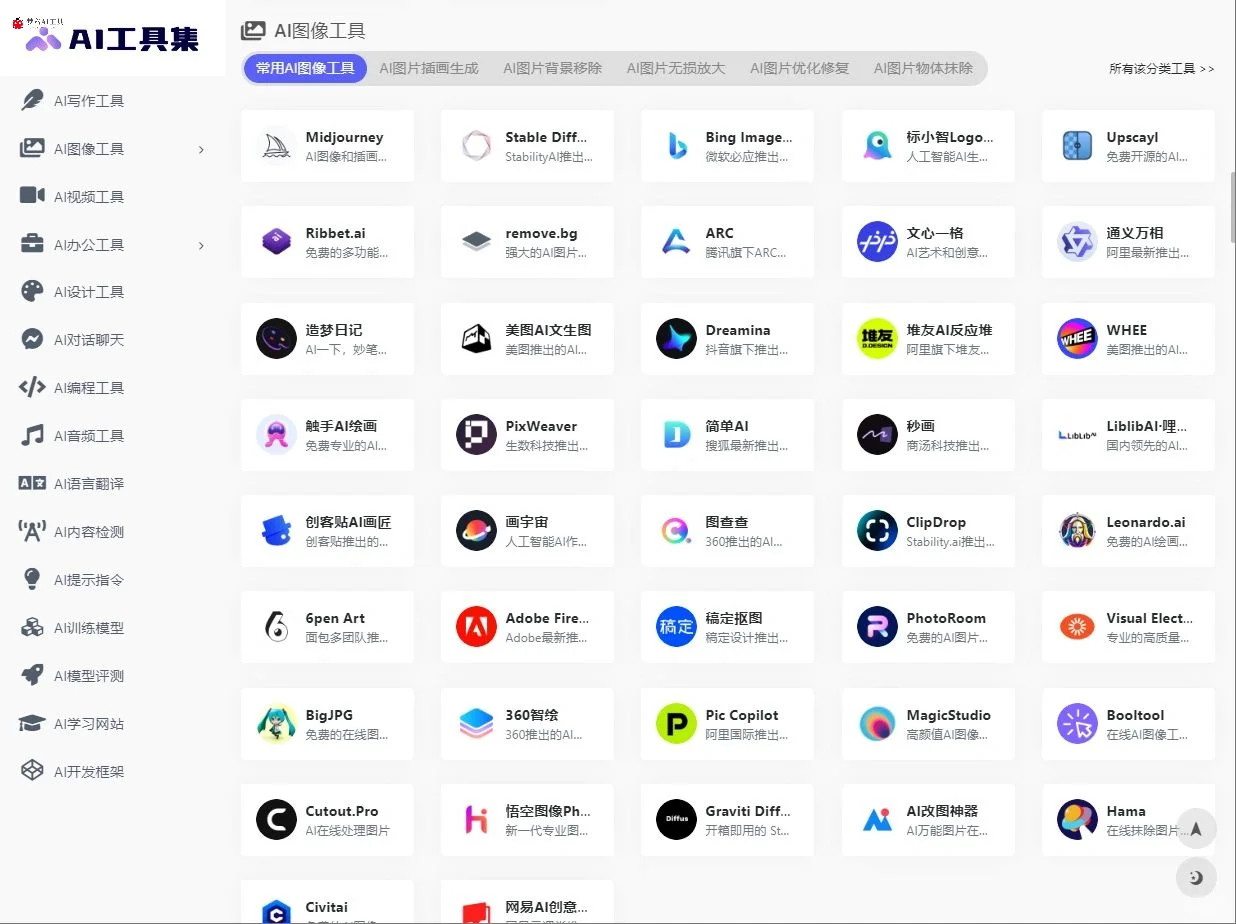Click the Upscayl tool icon
Image resolution: width=1236 pixels, height=924 pixels.
point(1076,146)
